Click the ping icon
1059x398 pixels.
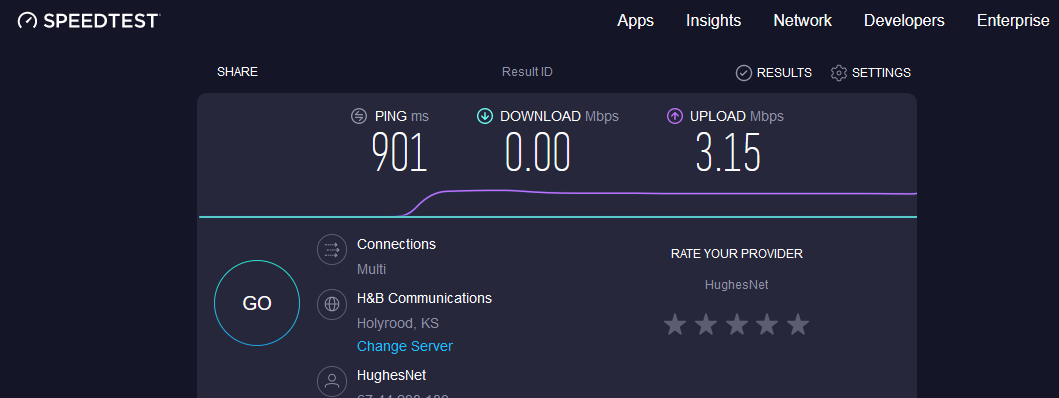(x=359, y=116)
